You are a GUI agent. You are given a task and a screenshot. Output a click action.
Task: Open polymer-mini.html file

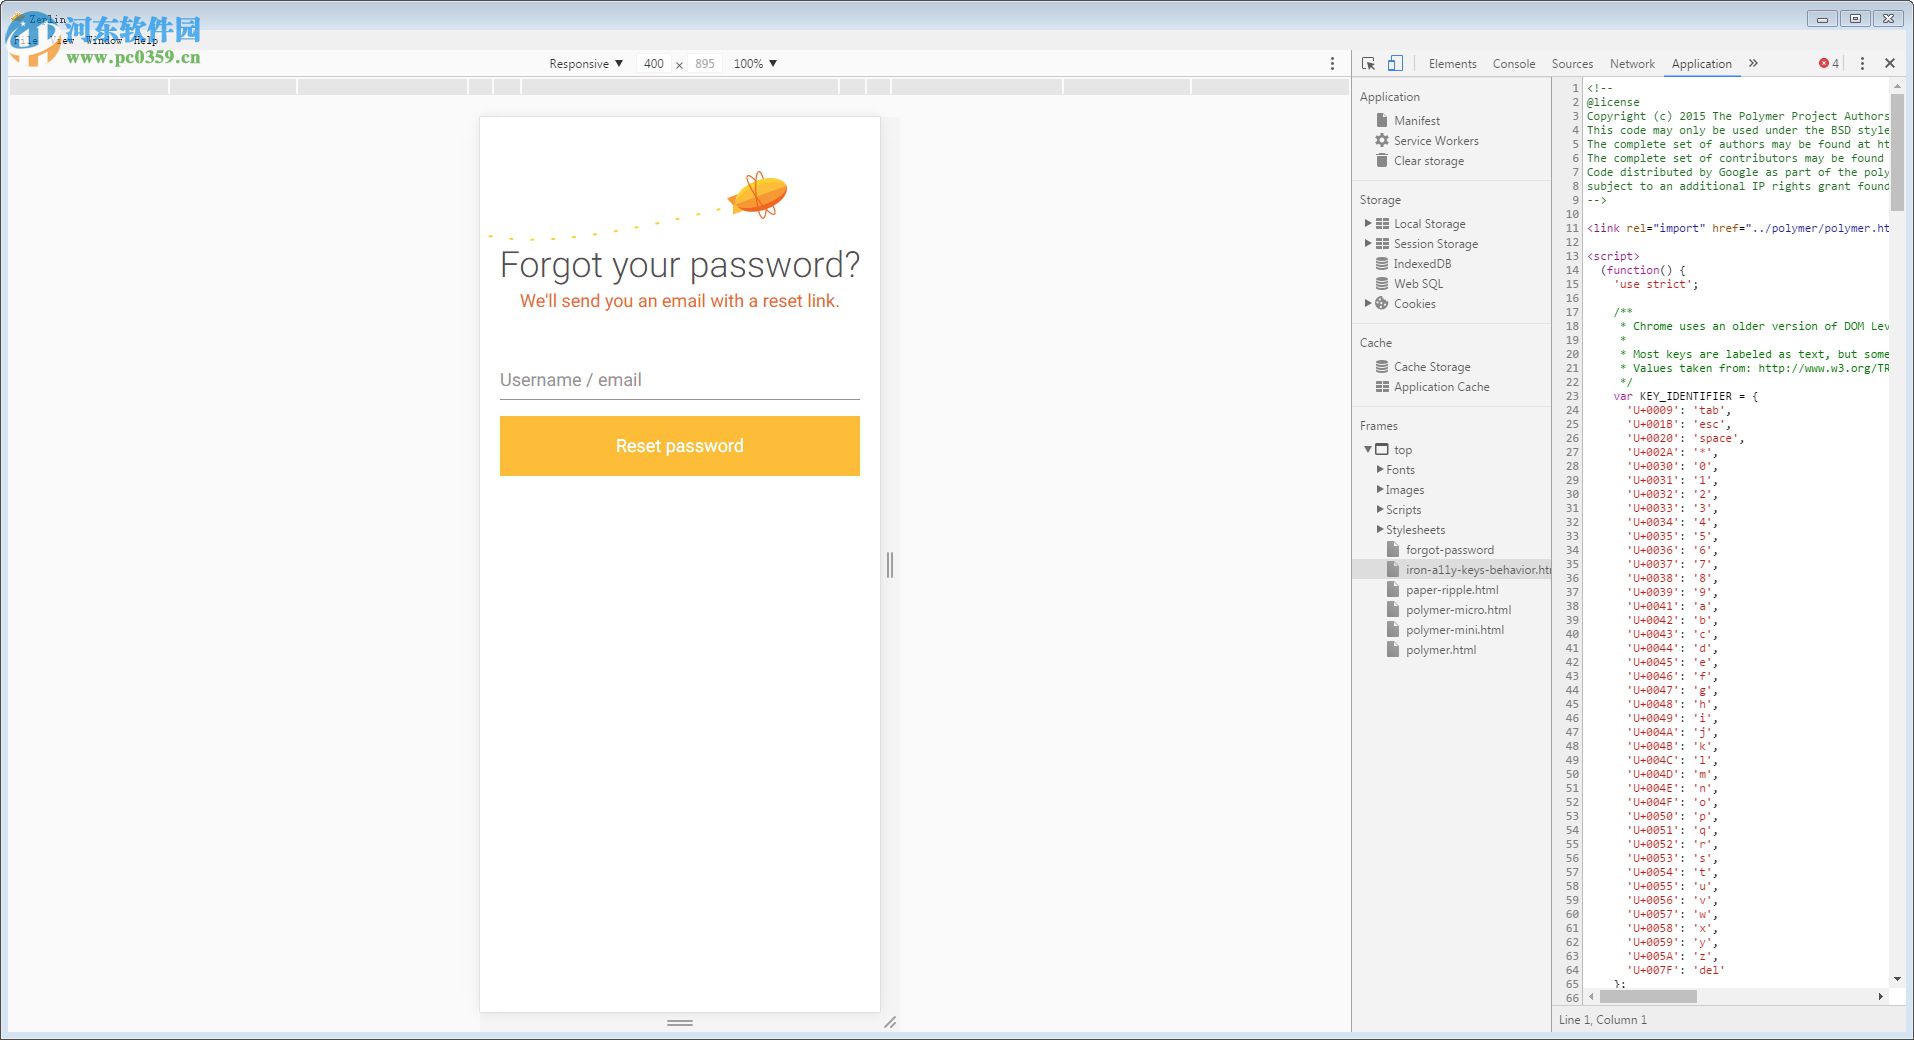1454,629
